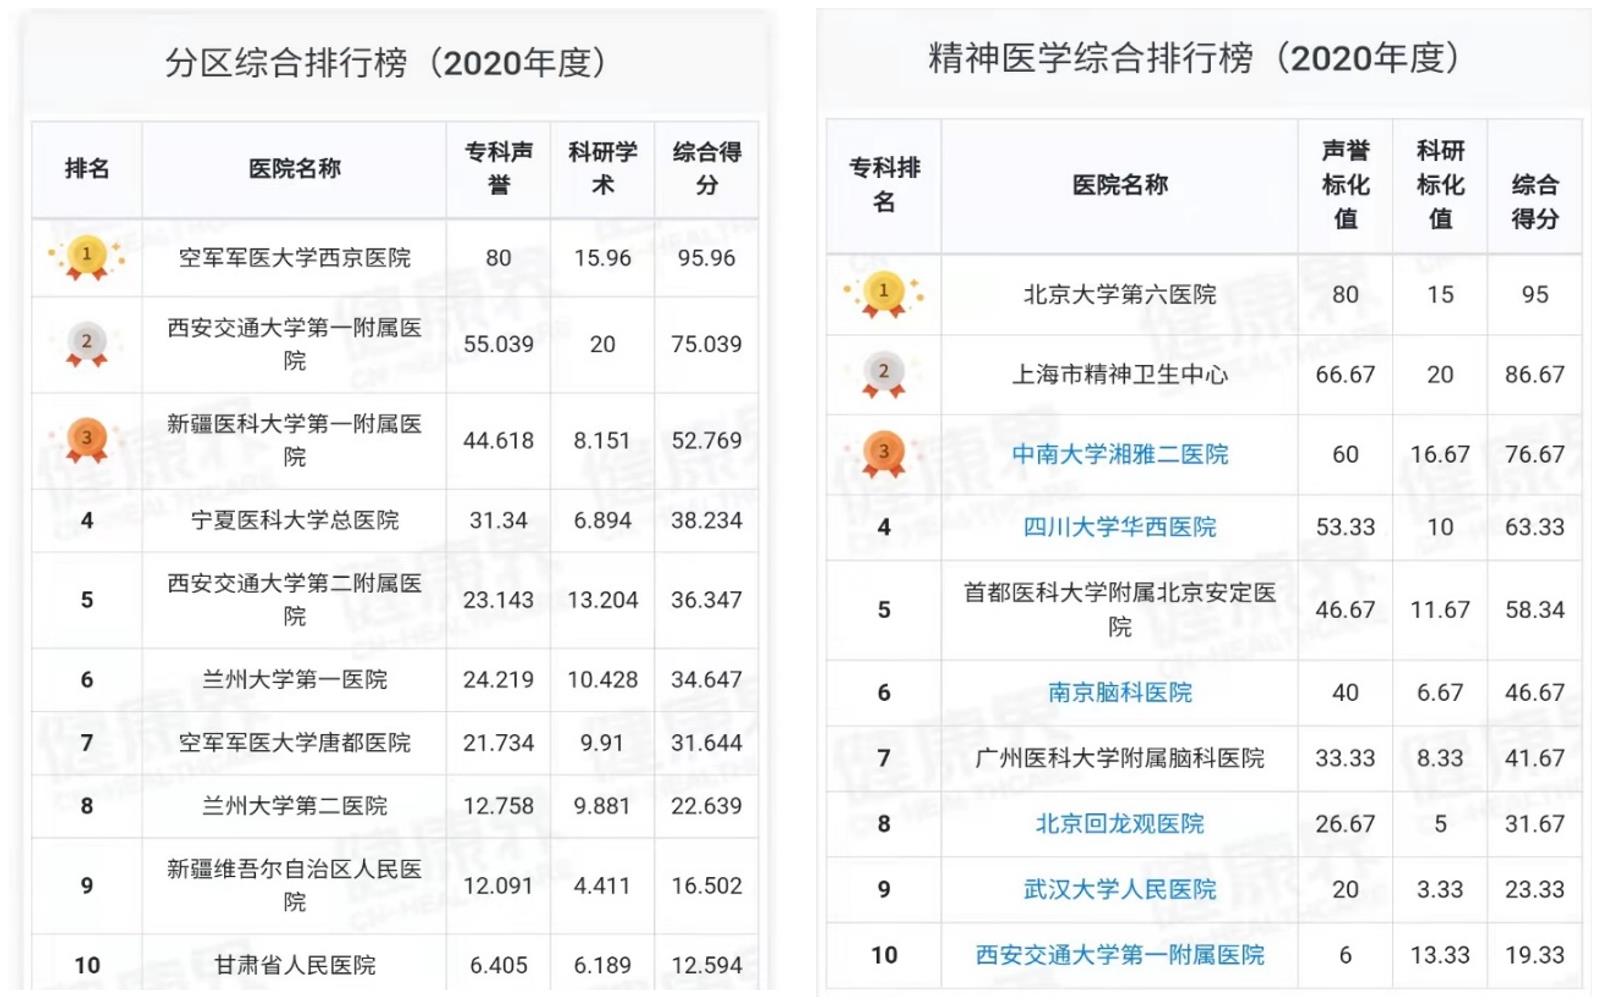Click the bronze rank 3 medal beside 新疆医科大学第一附属医院
The width and height of the screenshot is (1613, 1004).
(x=87, y=441)
